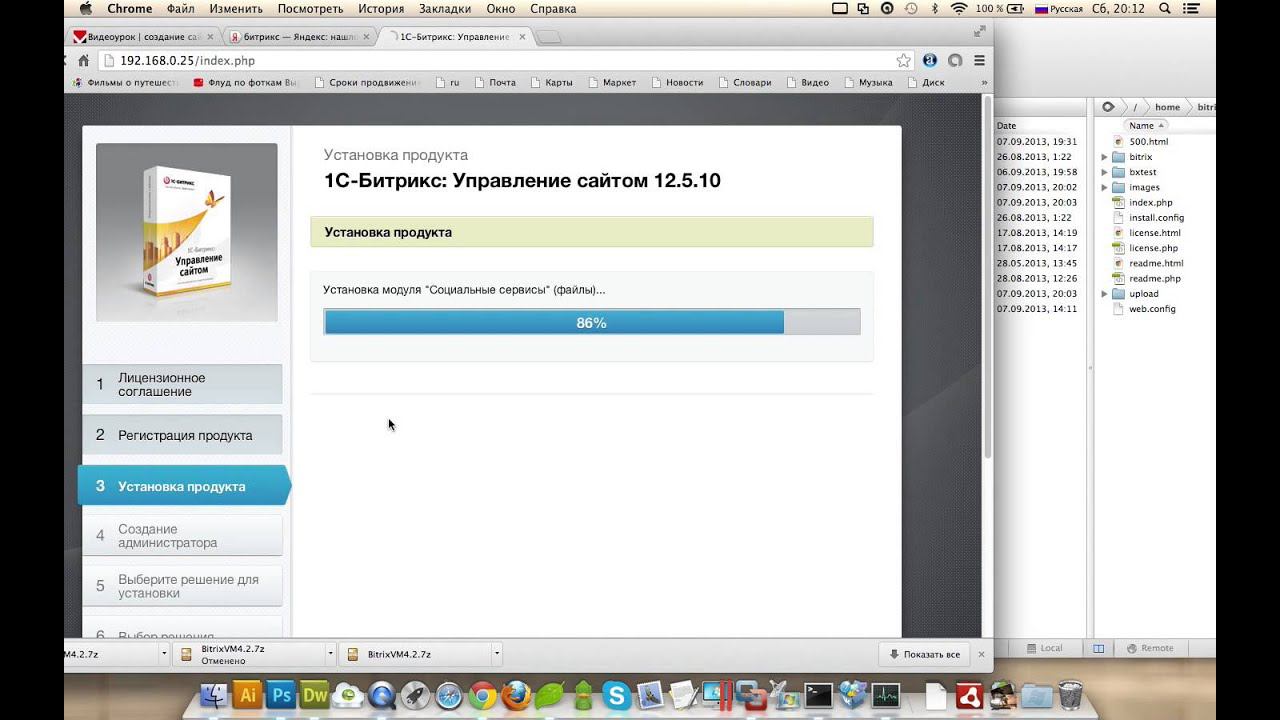Open dropdown for the cancelled BitrixVM4.2.7z download
This screenshot has width=1280, height=720.
click(330, 655)
